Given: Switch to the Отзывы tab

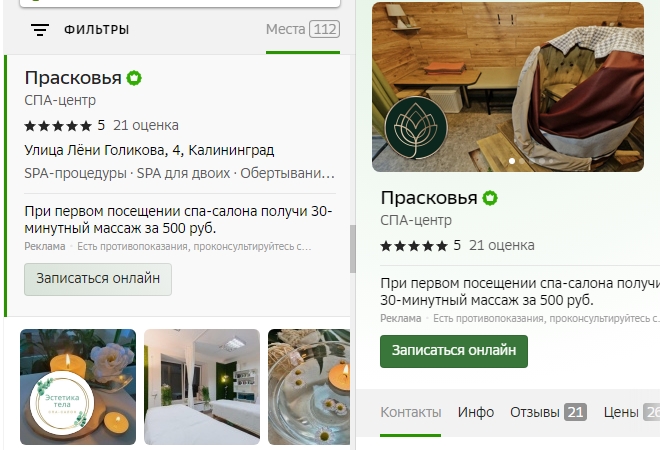Looking at the screenshot, I should [x=548, y=412].
